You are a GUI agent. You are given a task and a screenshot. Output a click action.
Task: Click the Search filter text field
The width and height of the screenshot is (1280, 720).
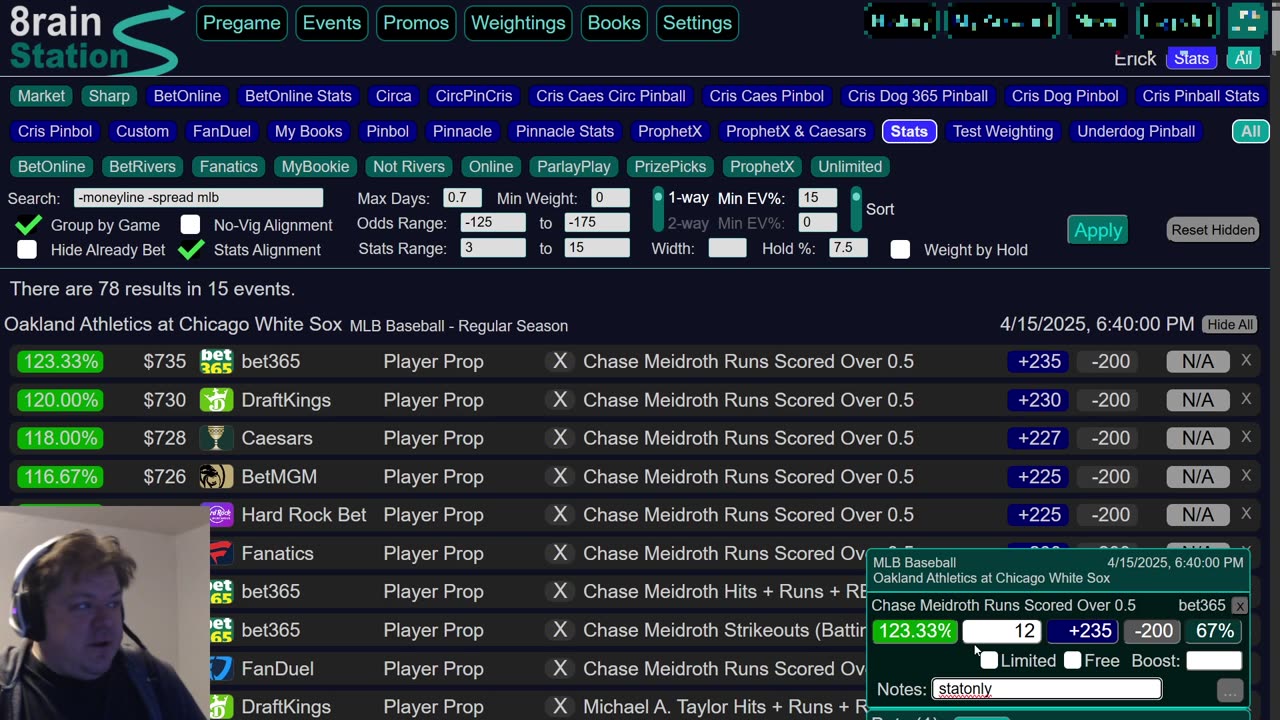tap(198, 198)
